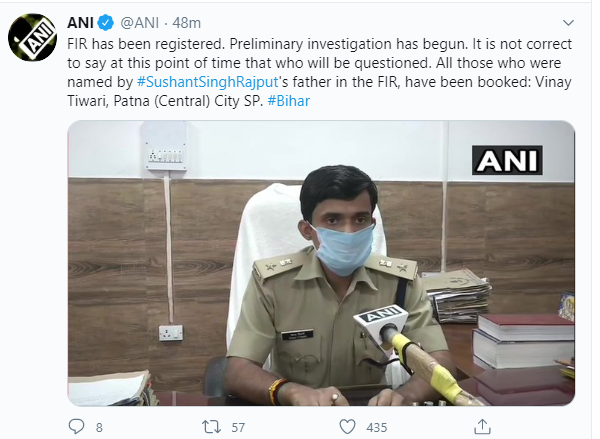
Task: Play the police officer video thumbnail
Action: pos(321,263)
